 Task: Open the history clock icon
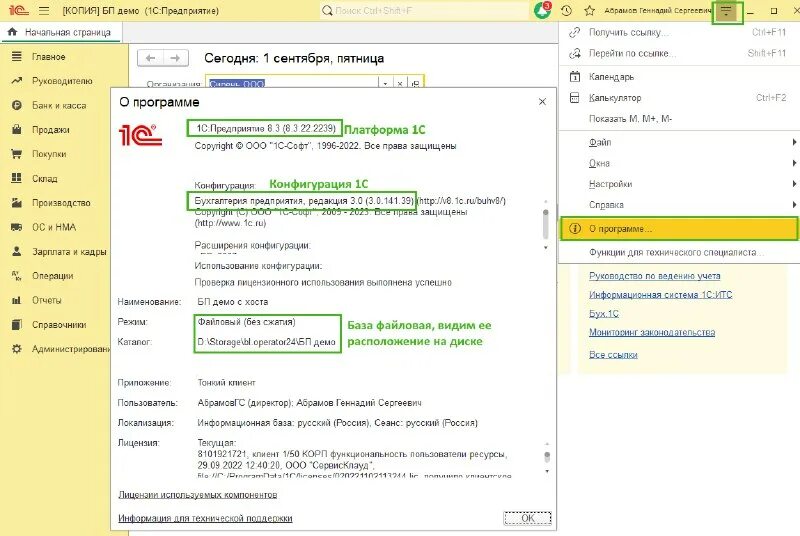pos(566,10)
